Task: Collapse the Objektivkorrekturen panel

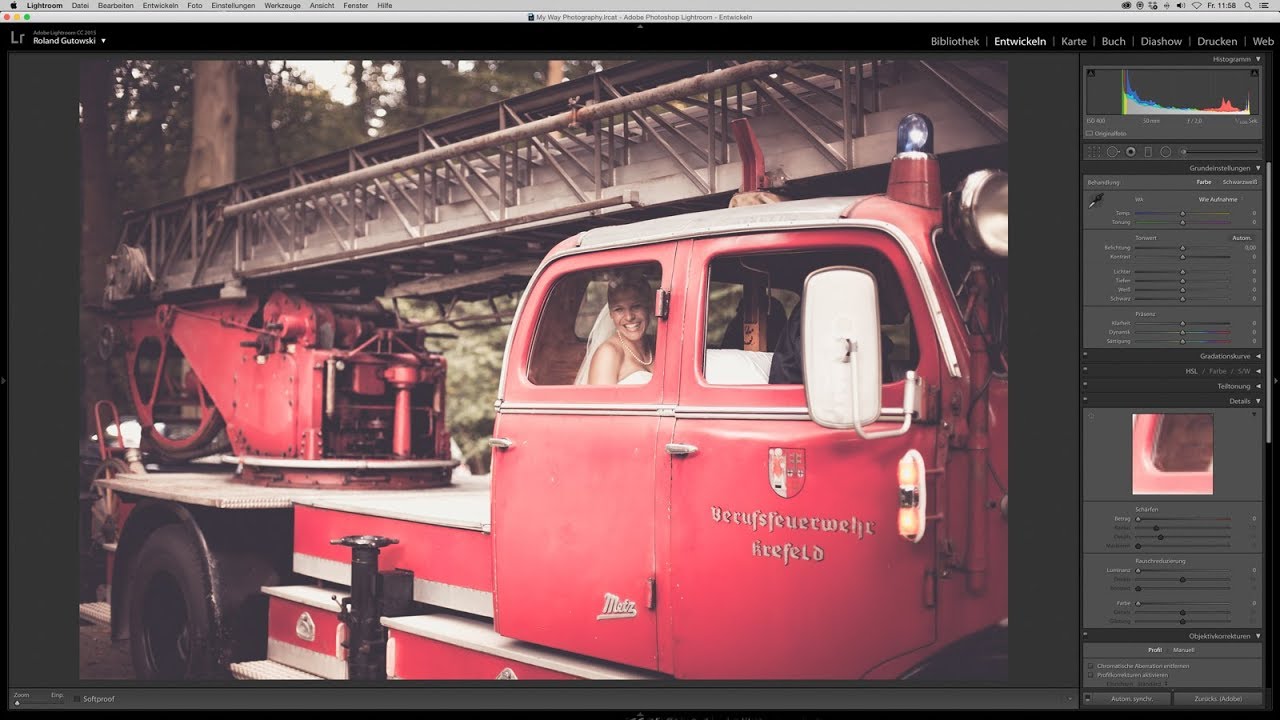Action: point(1258,636)
